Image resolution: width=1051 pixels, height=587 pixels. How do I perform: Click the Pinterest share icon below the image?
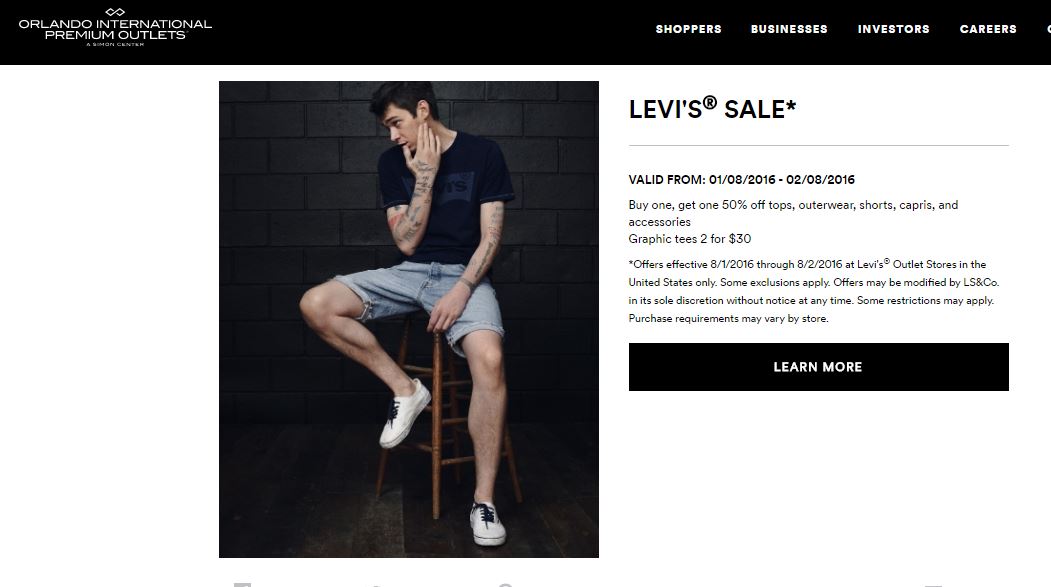click(505, 585)
